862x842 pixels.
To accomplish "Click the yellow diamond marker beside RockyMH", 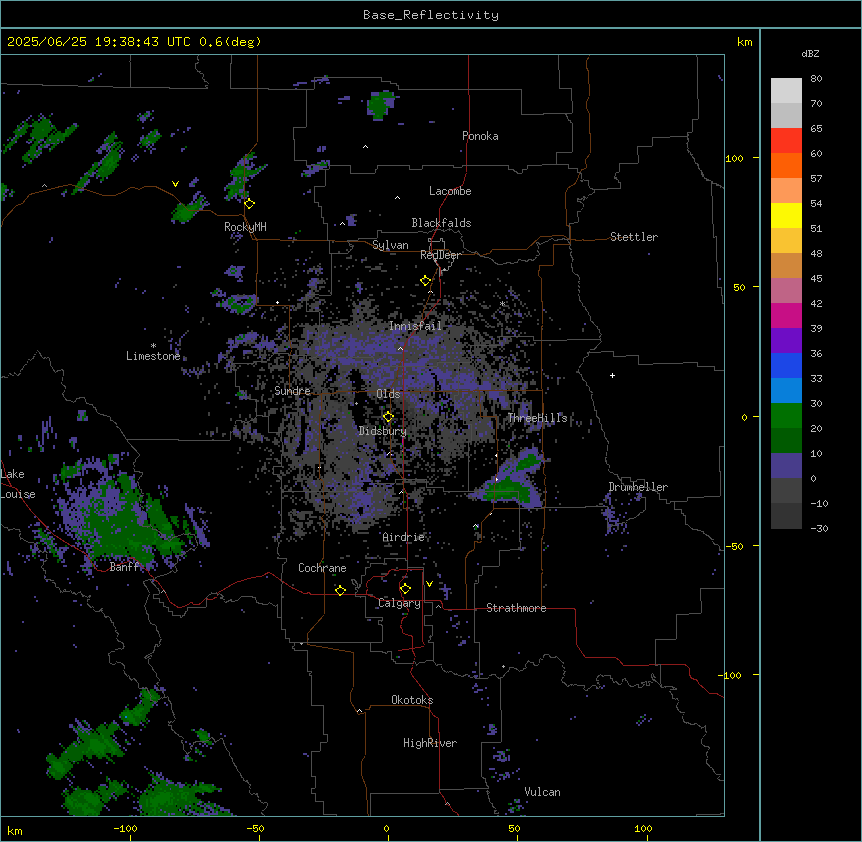I will (250, 204).
